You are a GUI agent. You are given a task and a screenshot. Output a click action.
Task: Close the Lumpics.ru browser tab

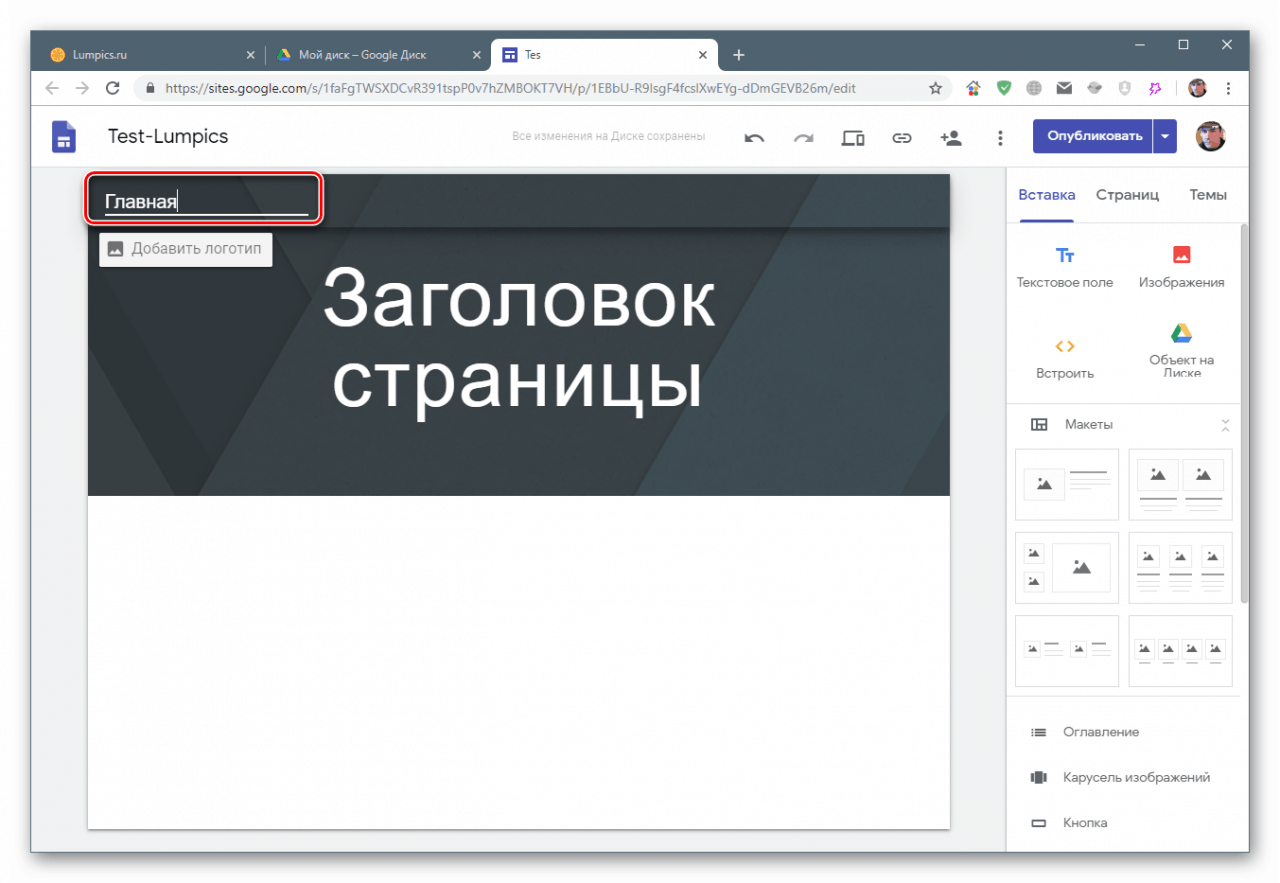250,55
